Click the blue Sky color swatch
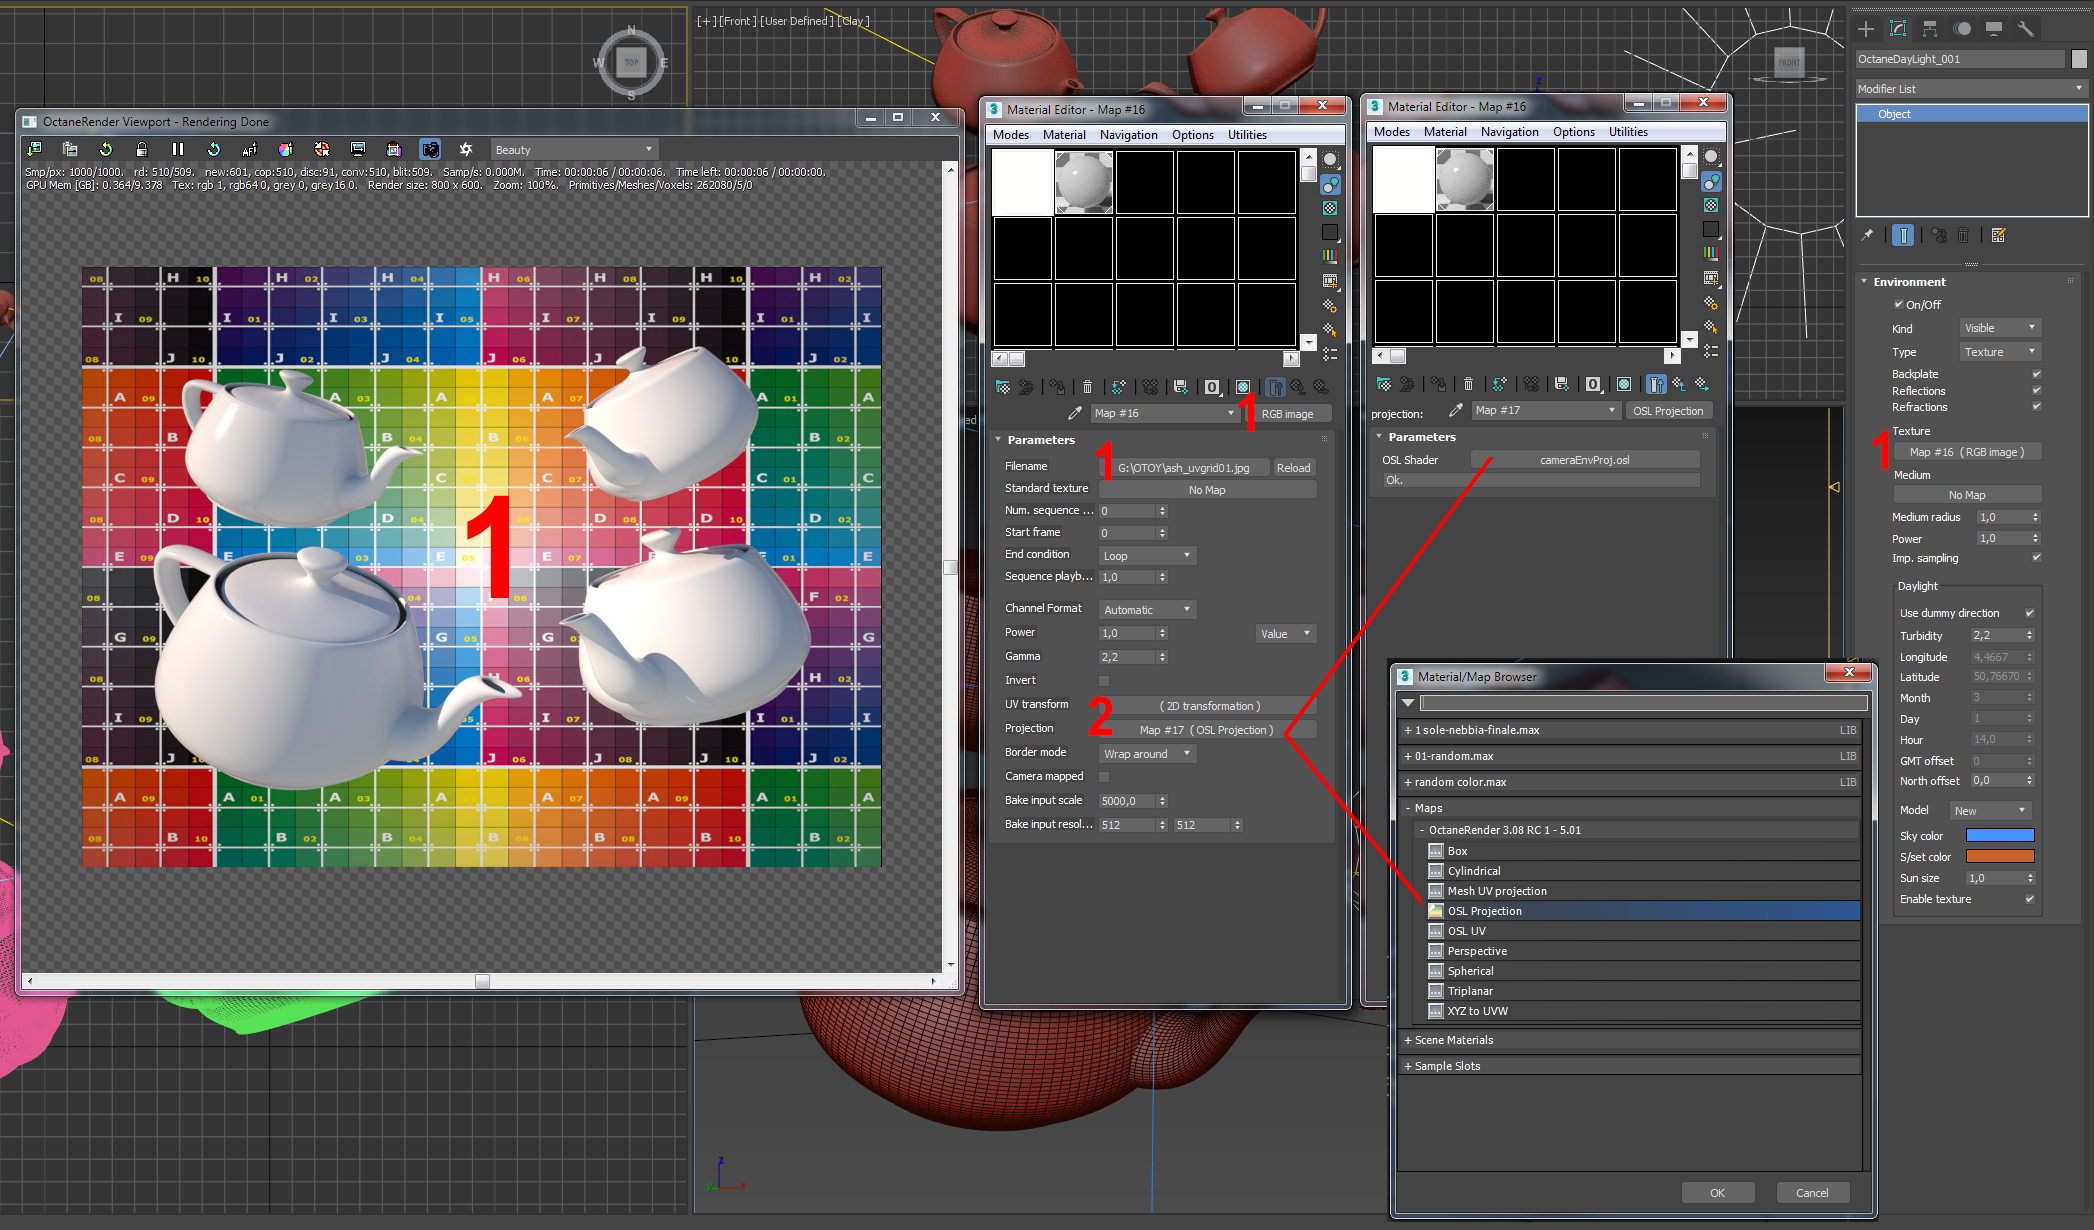The width and height of the screenshot is (2094, 1230). pyautogui.click(x=1999, y=836)
